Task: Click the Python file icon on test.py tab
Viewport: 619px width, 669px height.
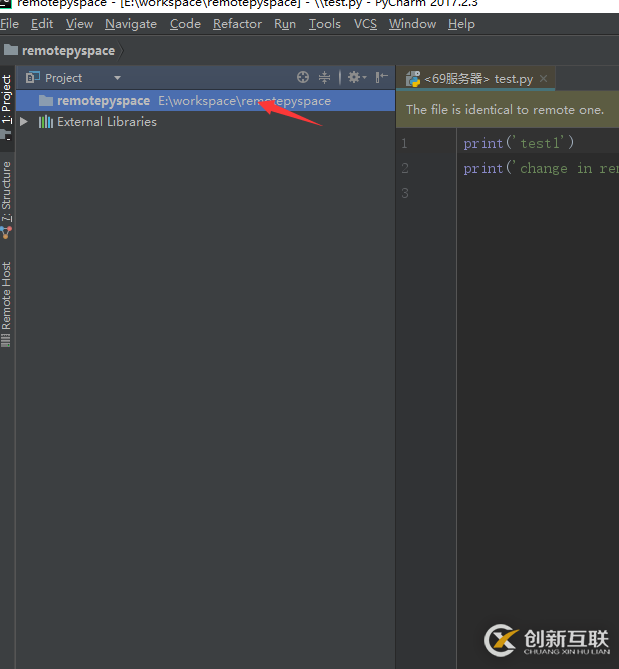Action: pyautogui.click(x=413, y=79)
